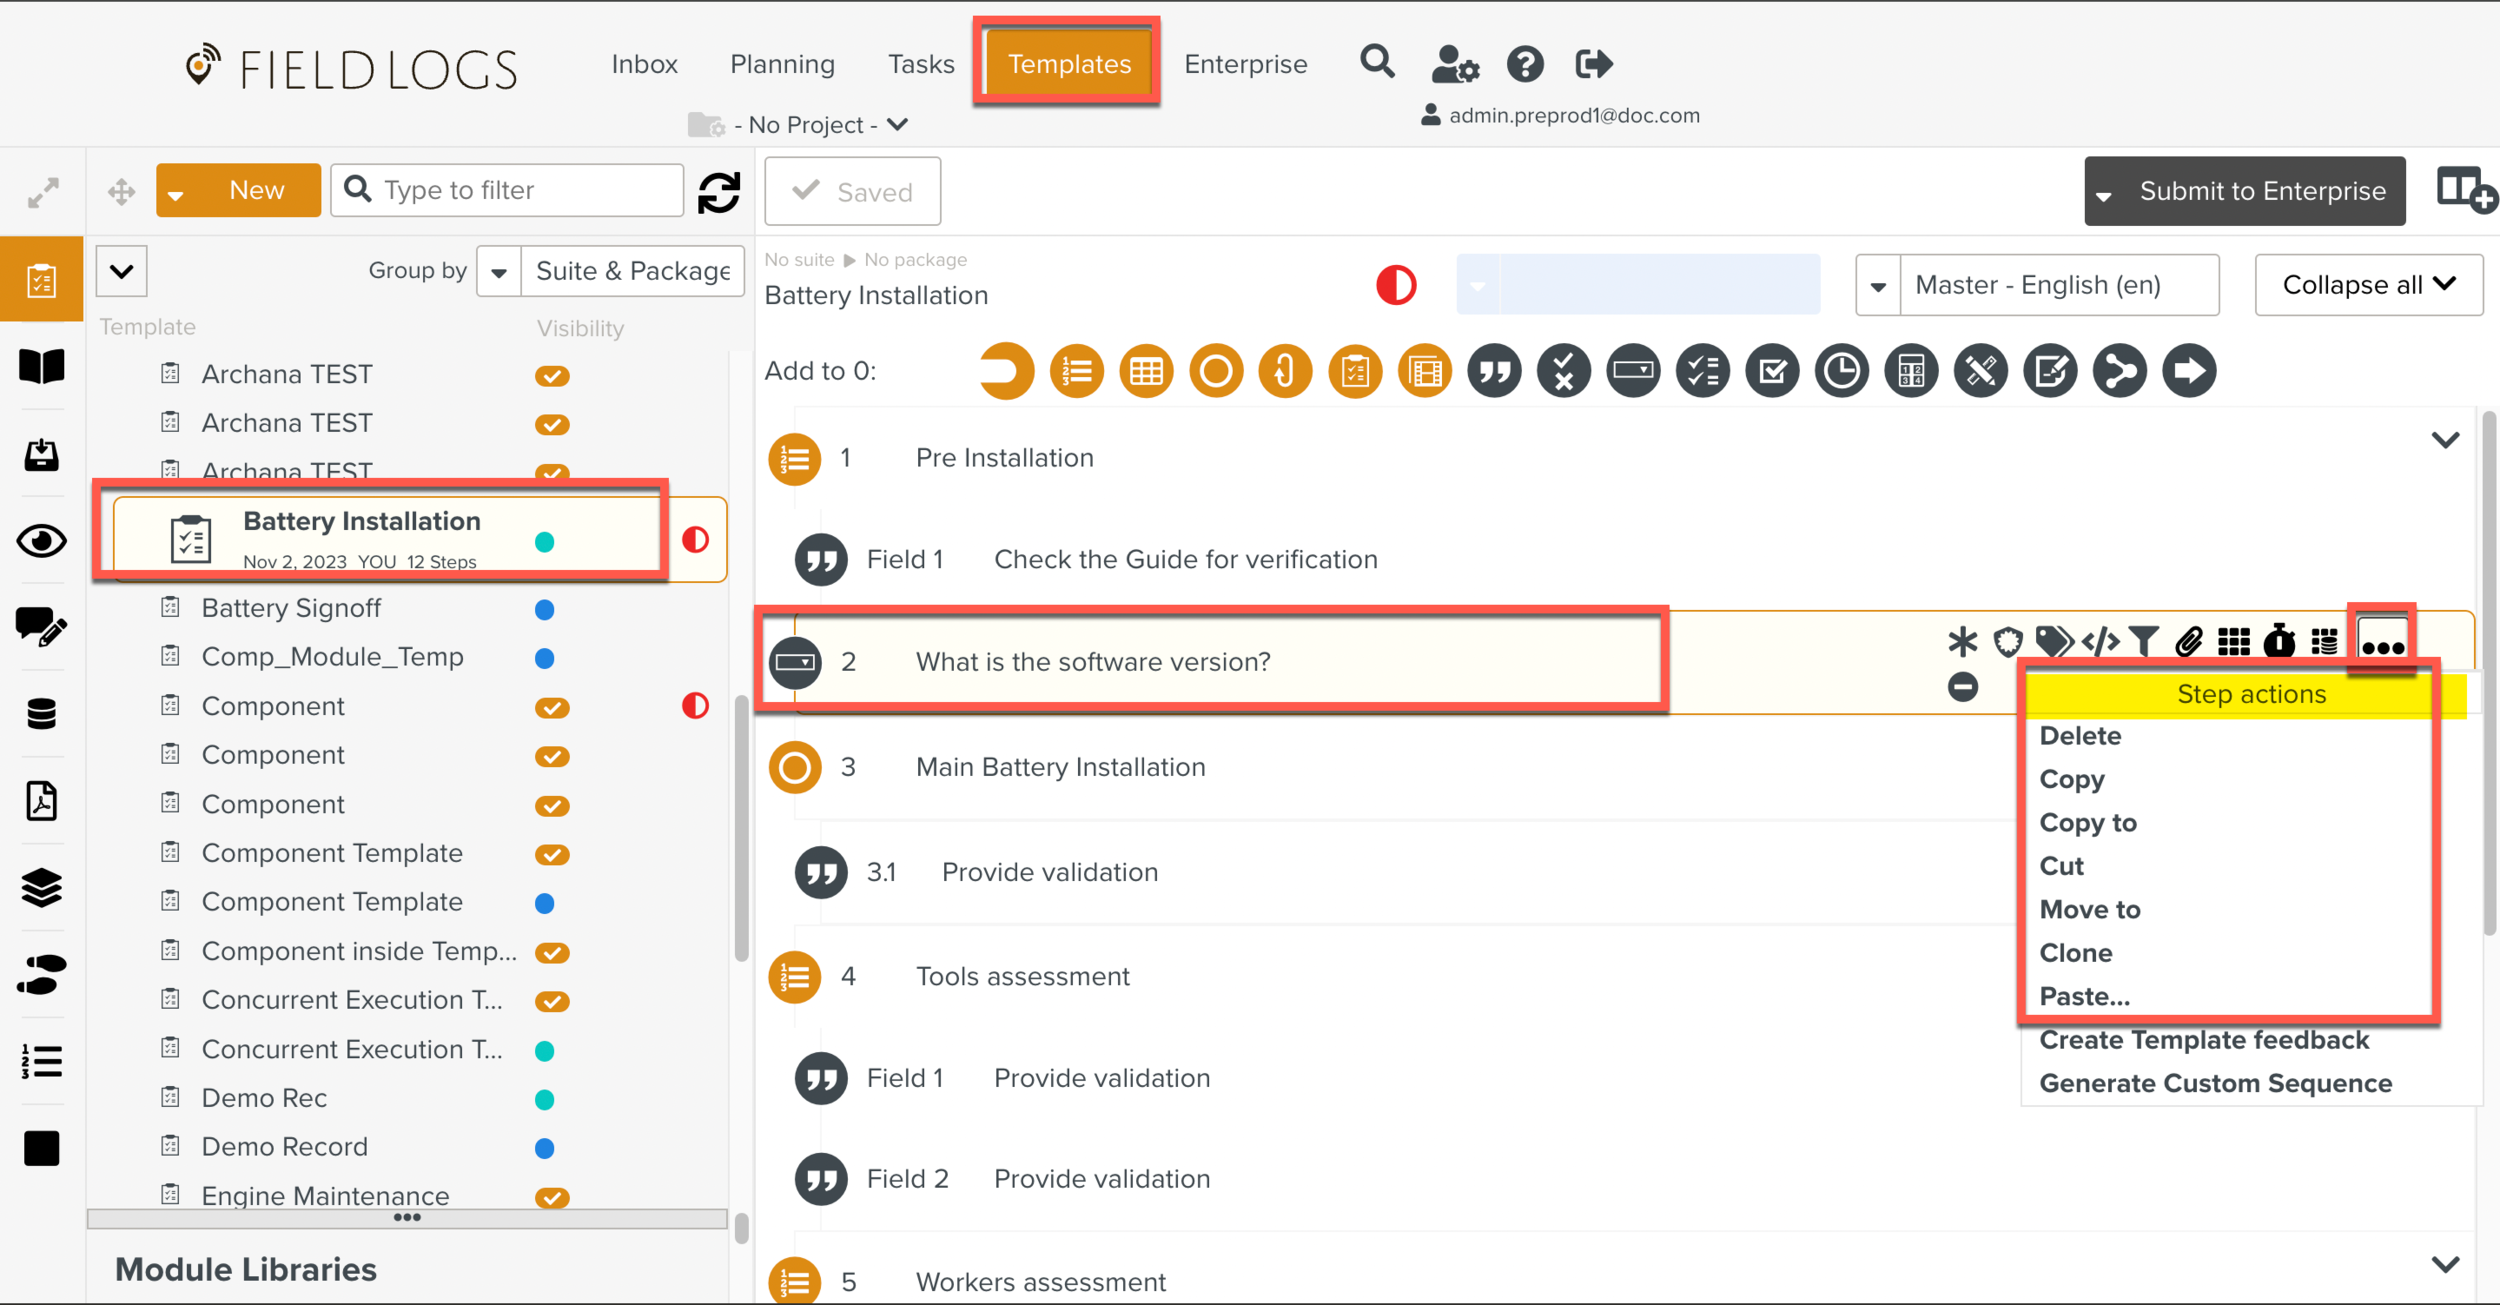Toggle visibility of Component inside Temp...

point(552,953)
